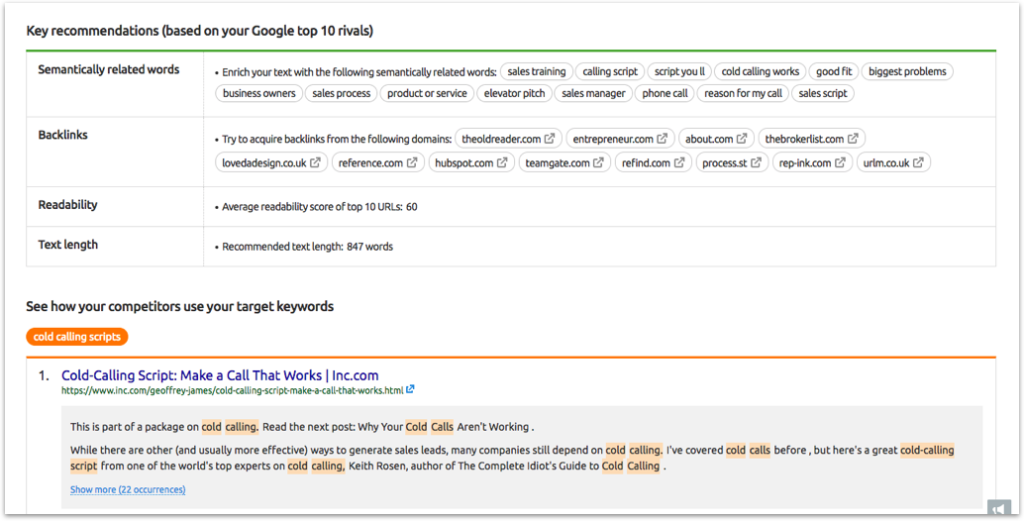
Task: Click the 'Semantically related words' row label
Action: pyautogui.click(x=109, y=69)
